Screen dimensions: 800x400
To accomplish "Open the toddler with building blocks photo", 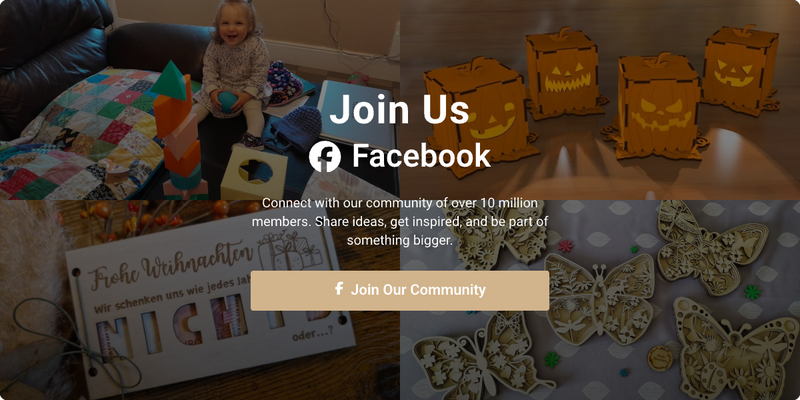I will pos(200,100).
